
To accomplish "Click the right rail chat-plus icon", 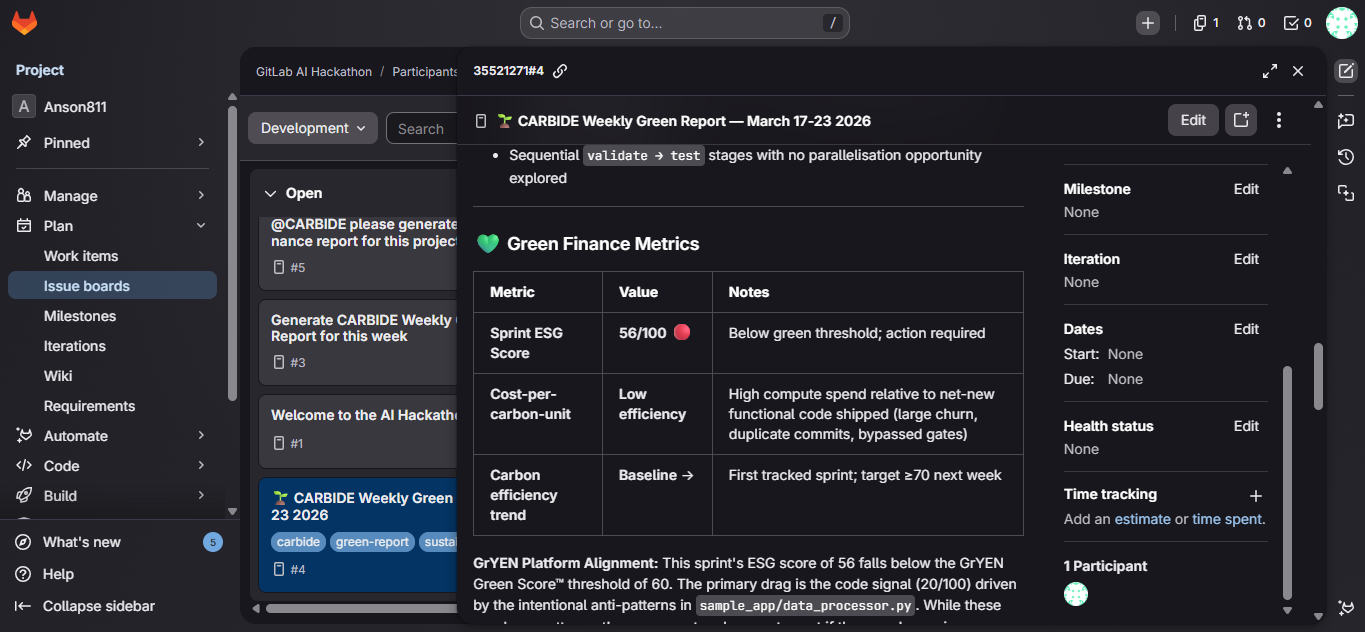I will [1346, 120].
